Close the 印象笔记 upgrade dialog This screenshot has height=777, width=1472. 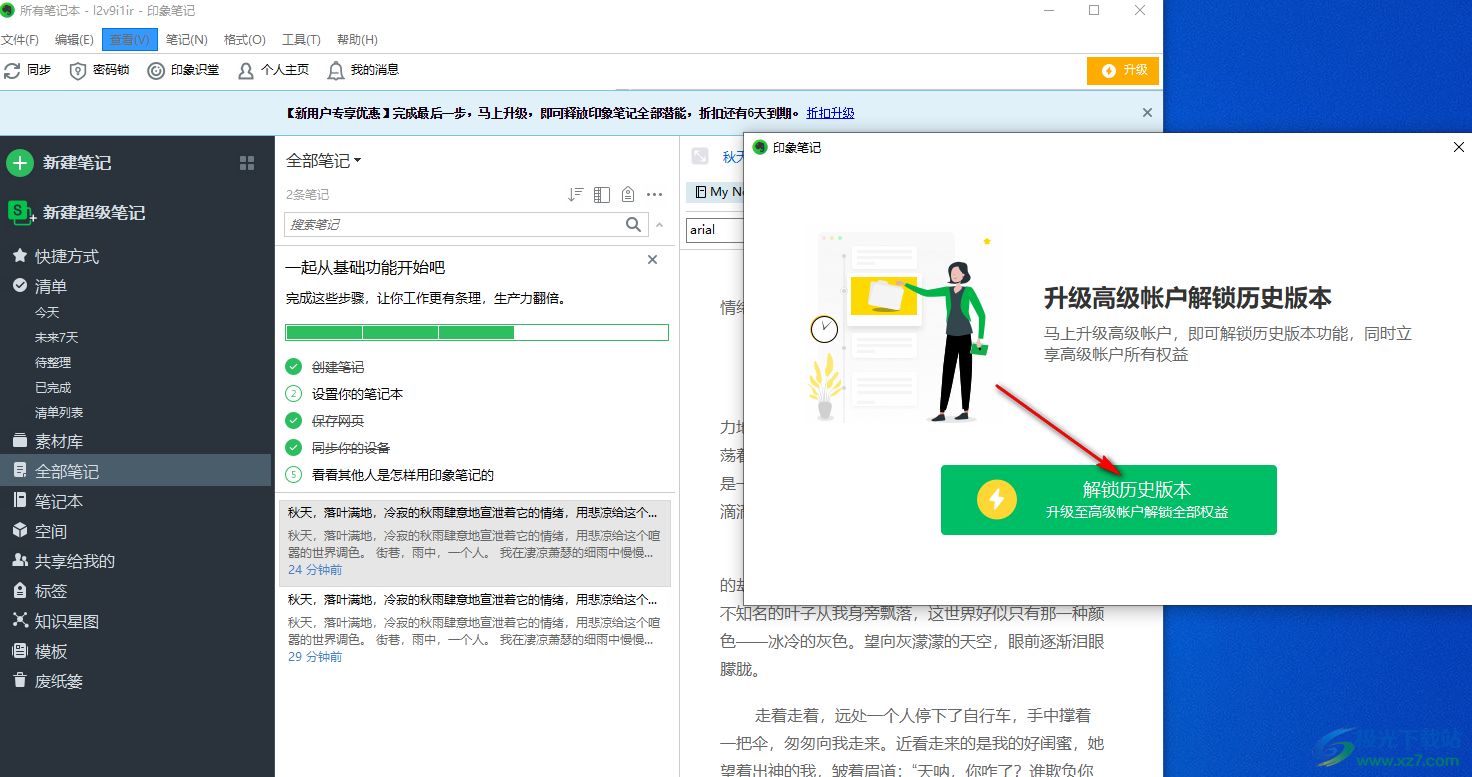(1459, 147)
